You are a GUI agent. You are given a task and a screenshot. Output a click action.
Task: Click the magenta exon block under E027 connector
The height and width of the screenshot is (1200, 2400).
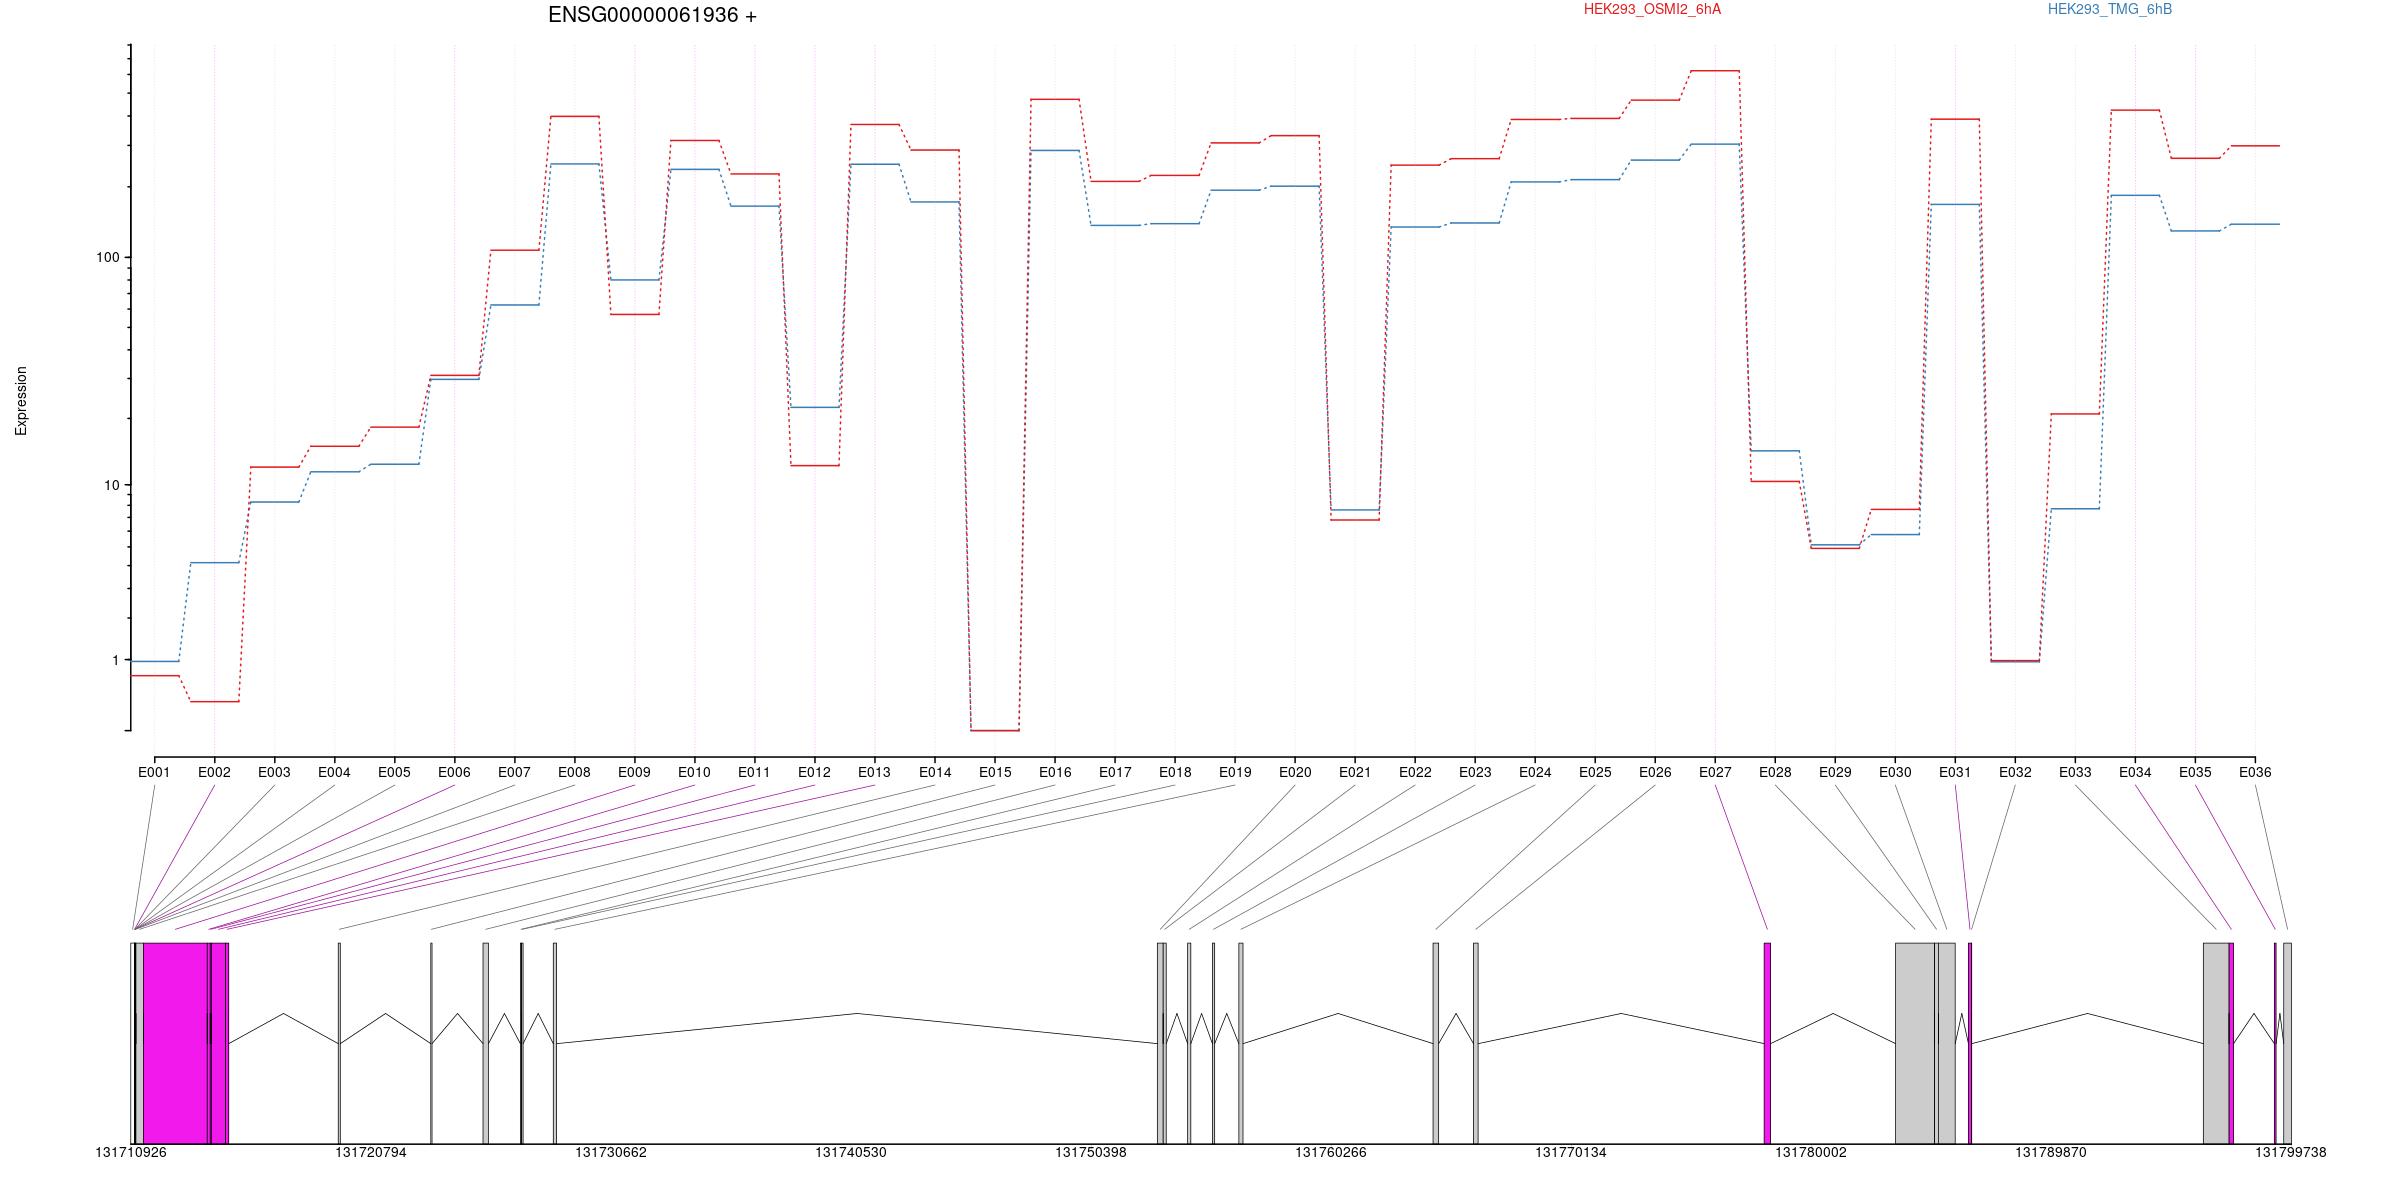click(x=1767, y=1043)
